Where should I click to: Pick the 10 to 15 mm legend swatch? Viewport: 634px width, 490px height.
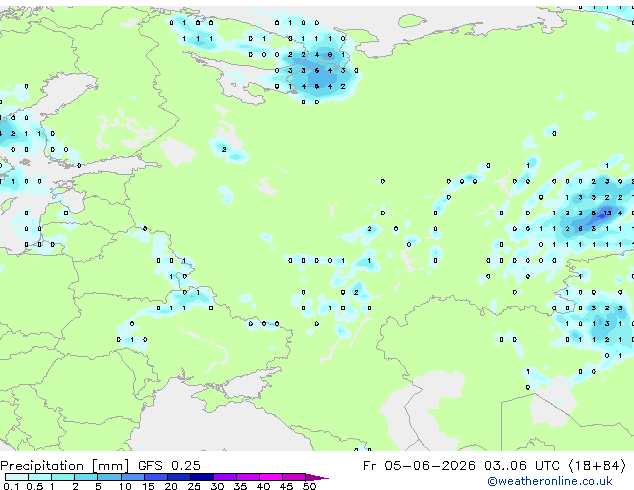point(132,477)
